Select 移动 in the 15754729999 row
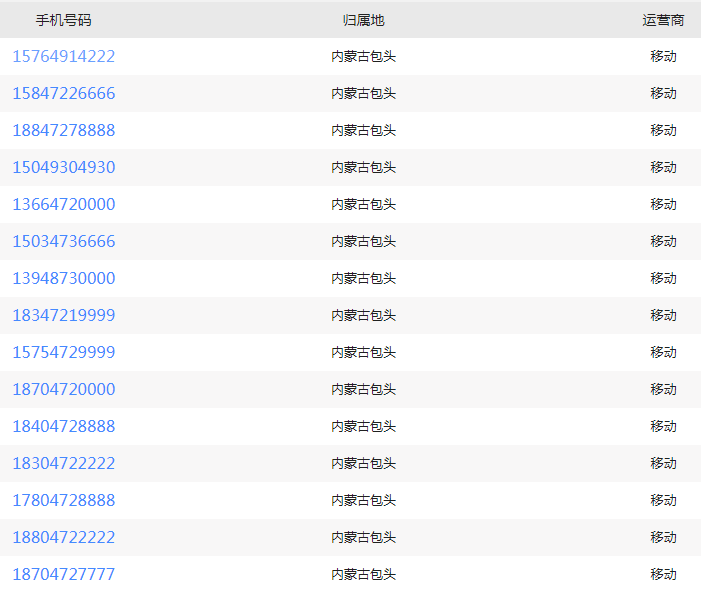The image size is (701, 592). point(663,352)
